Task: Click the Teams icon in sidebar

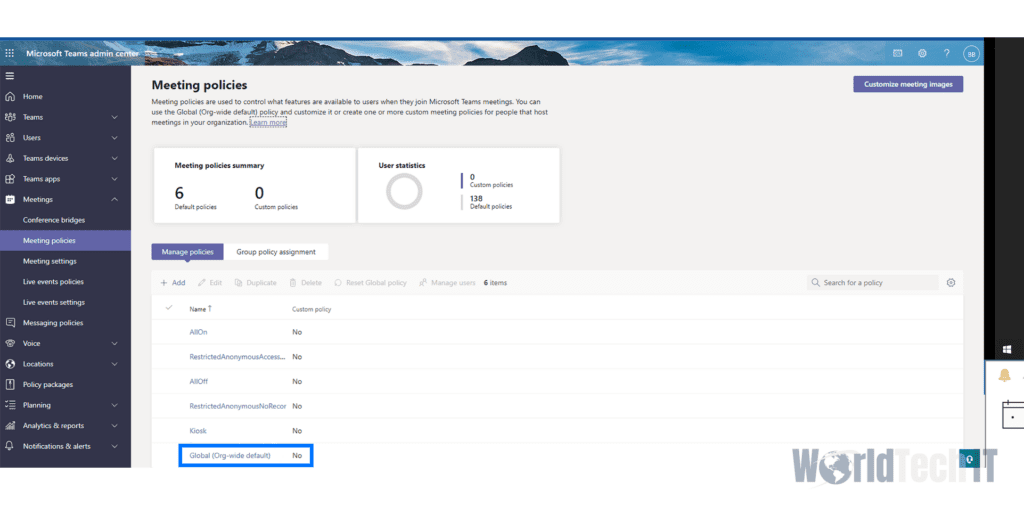Action: (10, 117)
